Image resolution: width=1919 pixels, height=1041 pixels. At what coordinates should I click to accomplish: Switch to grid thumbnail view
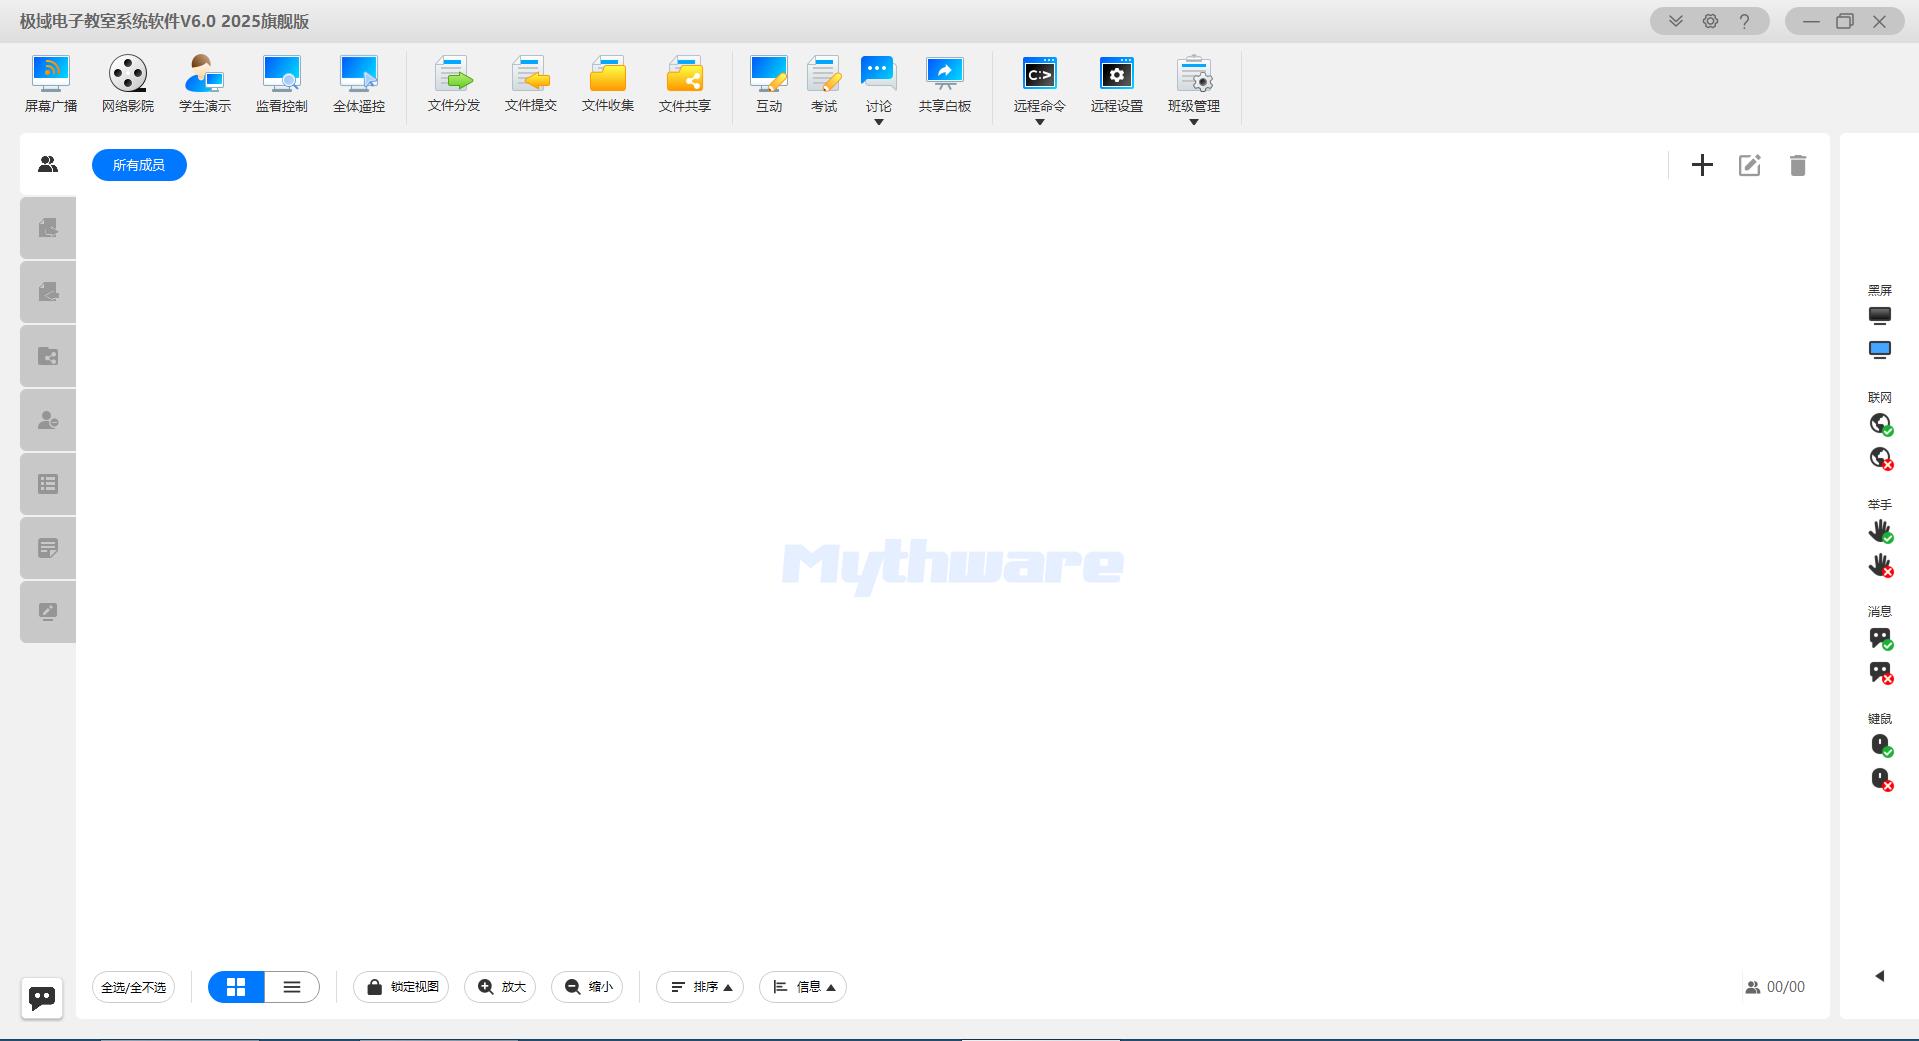click(x=236, y=987)
